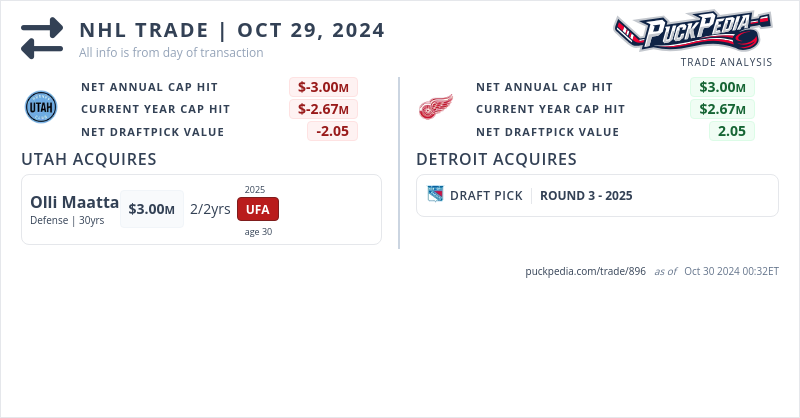
Task: Click the 2/2yrs contract term text
Action: click(210, 209)
